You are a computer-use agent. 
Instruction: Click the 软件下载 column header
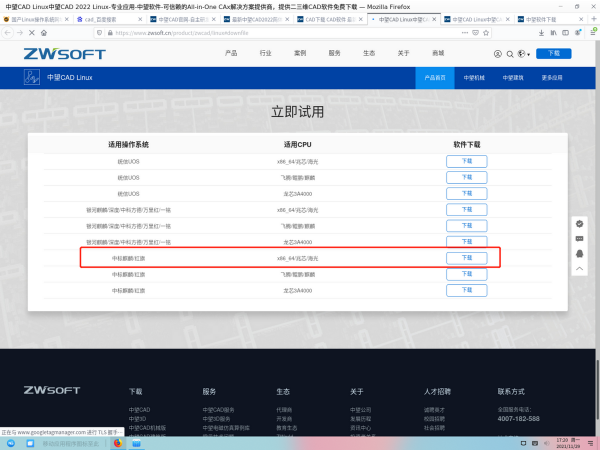(x=466, y=145)
